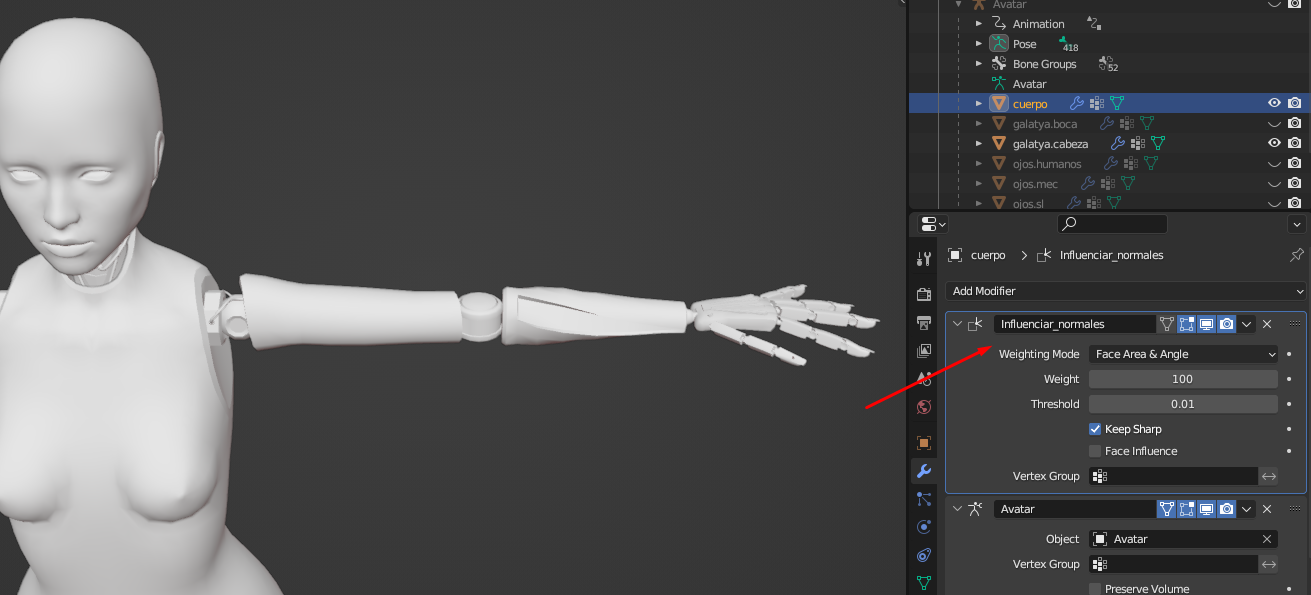
Task: Open the Particles properties tab
Action: (x=924, y=499)
